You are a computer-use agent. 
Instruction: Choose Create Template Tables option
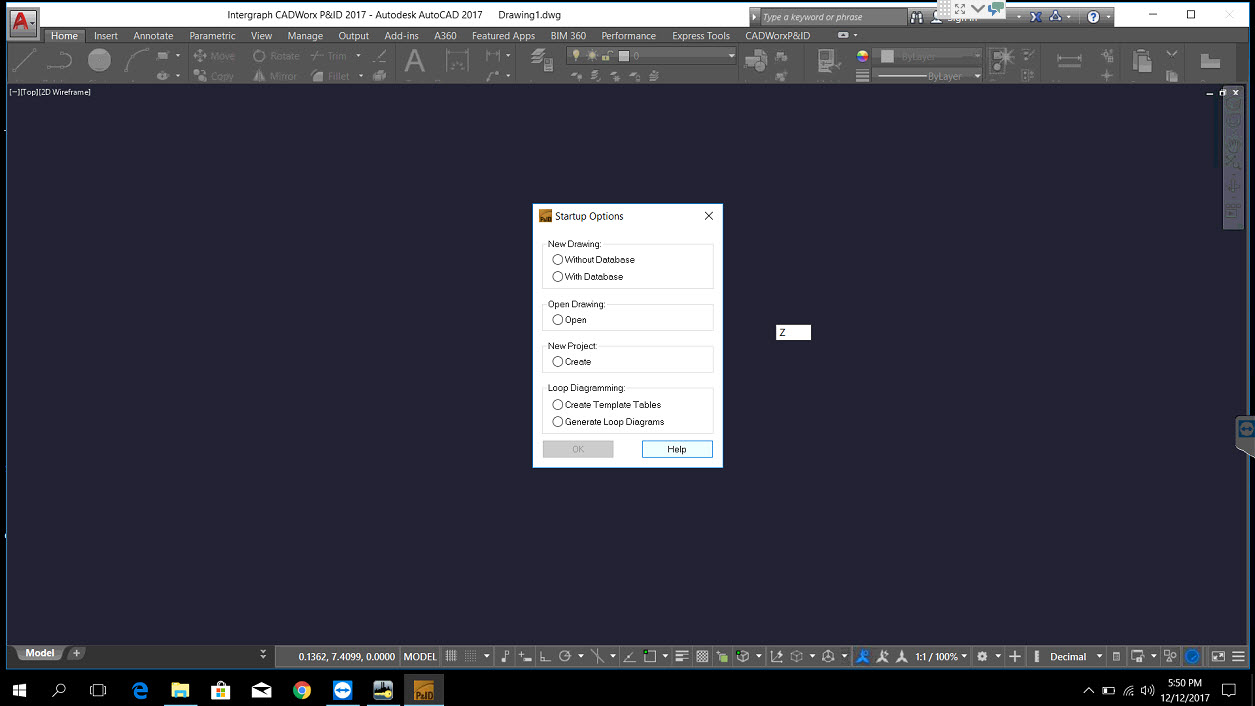click(558, 405)
